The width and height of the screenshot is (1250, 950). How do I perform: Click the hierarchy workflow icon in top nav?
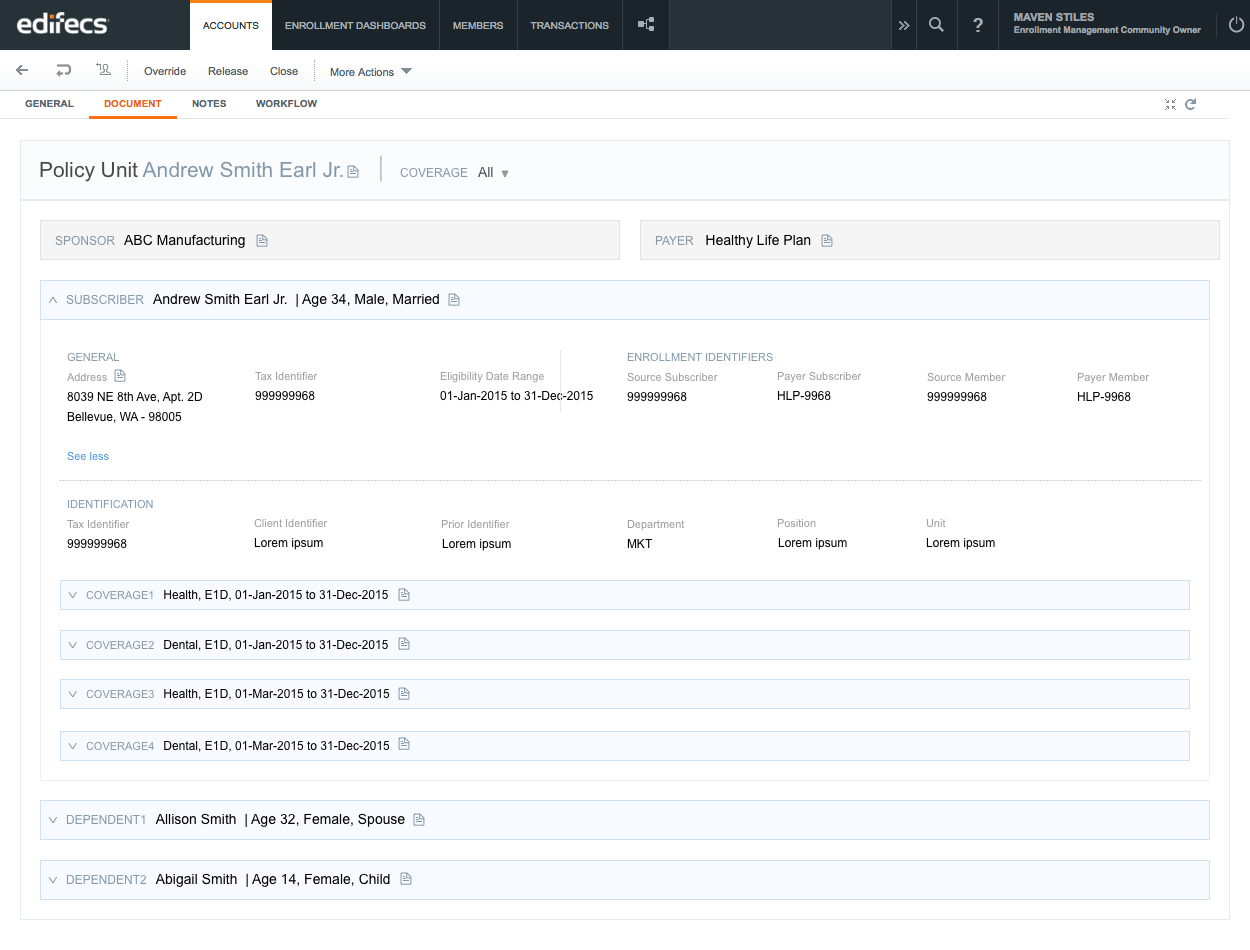pos(646,25)
